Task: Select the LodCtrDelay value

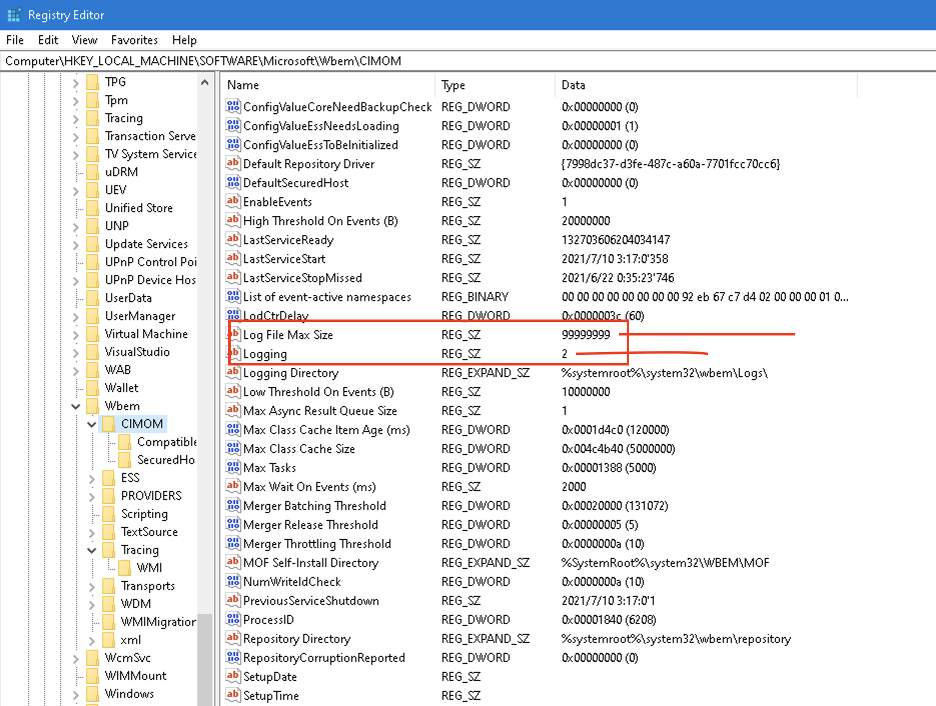Action: click(276, 316)
